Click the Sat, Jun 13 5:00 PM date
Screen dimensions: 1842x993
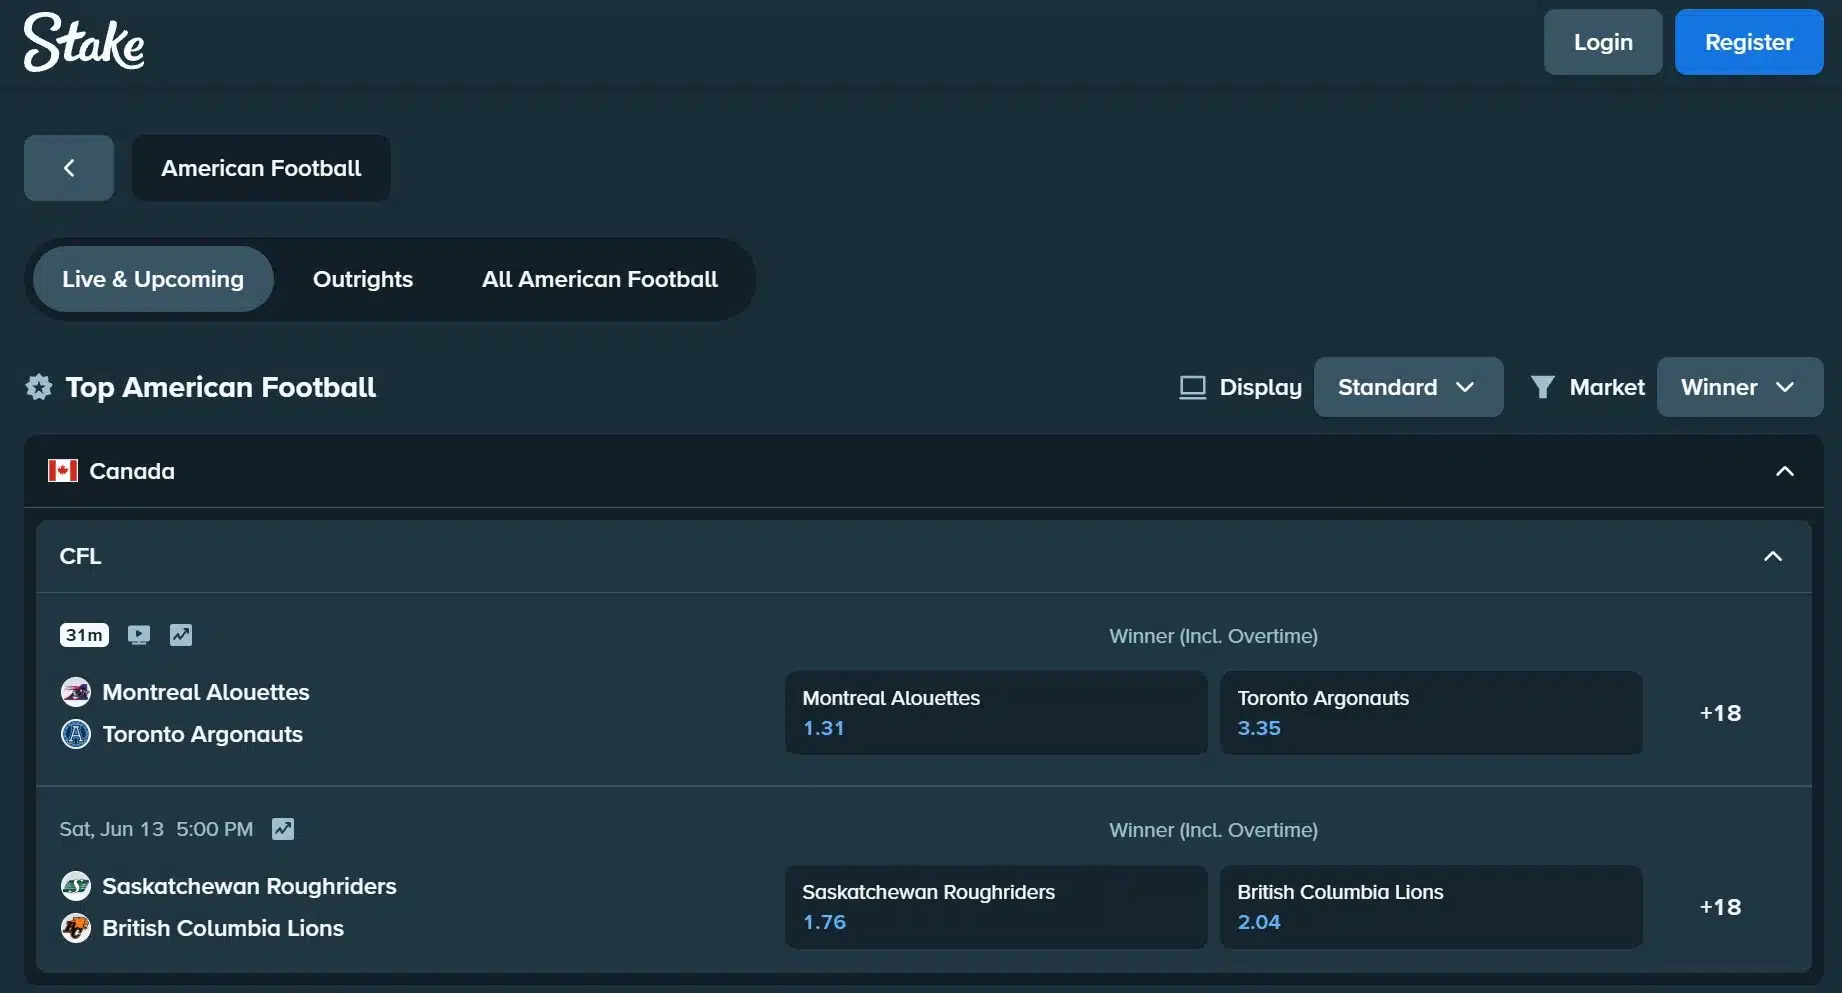(156, 829)
